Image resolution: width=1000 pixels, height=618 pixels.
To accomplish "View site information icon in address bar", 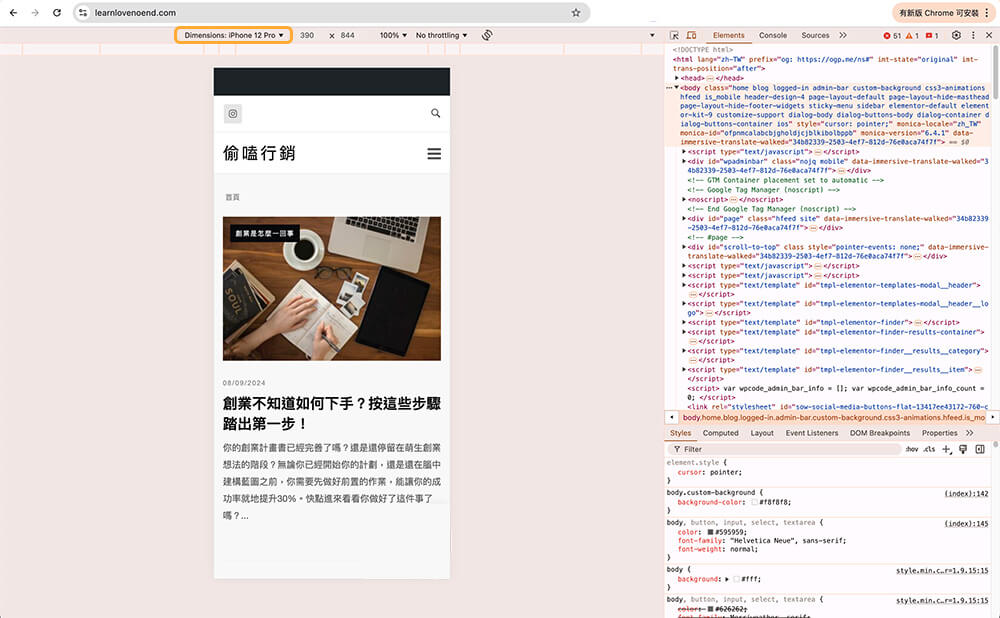I will tap(83, 13).
